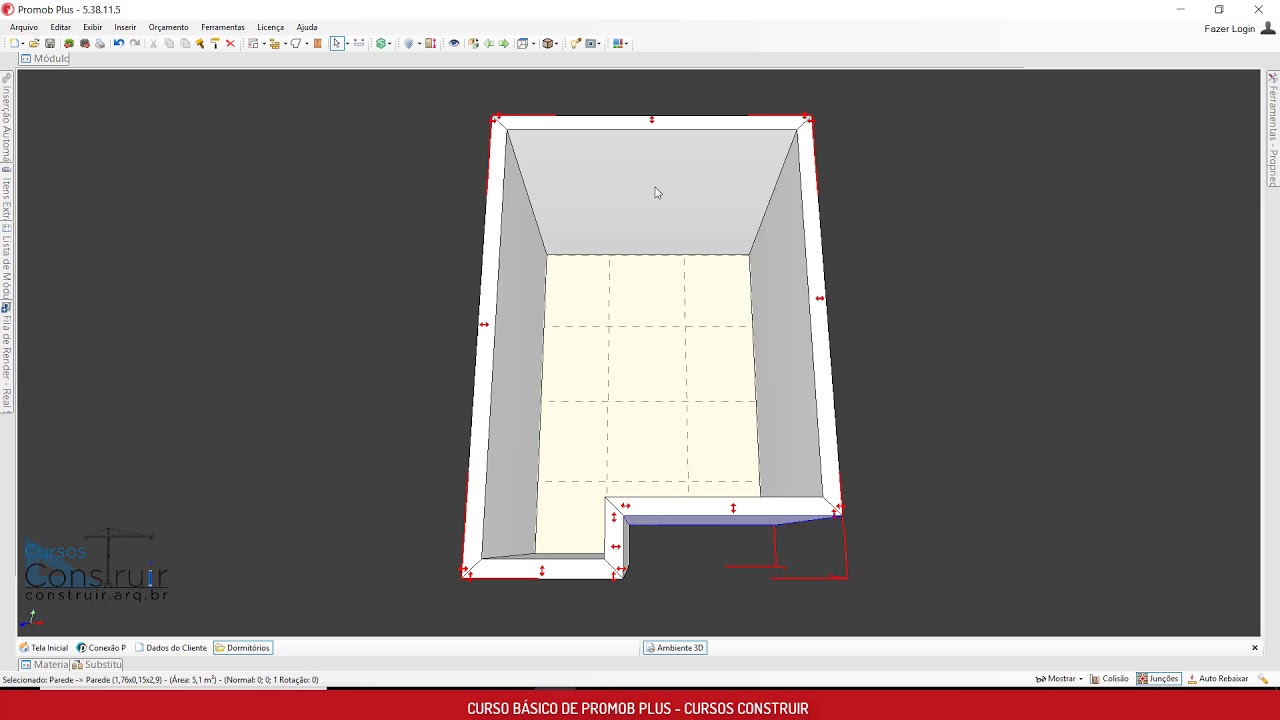Select the Ambiente 3D tab
Image resolution: width=1280 pixels, height=720 pixels.
[x=675, y=648]
